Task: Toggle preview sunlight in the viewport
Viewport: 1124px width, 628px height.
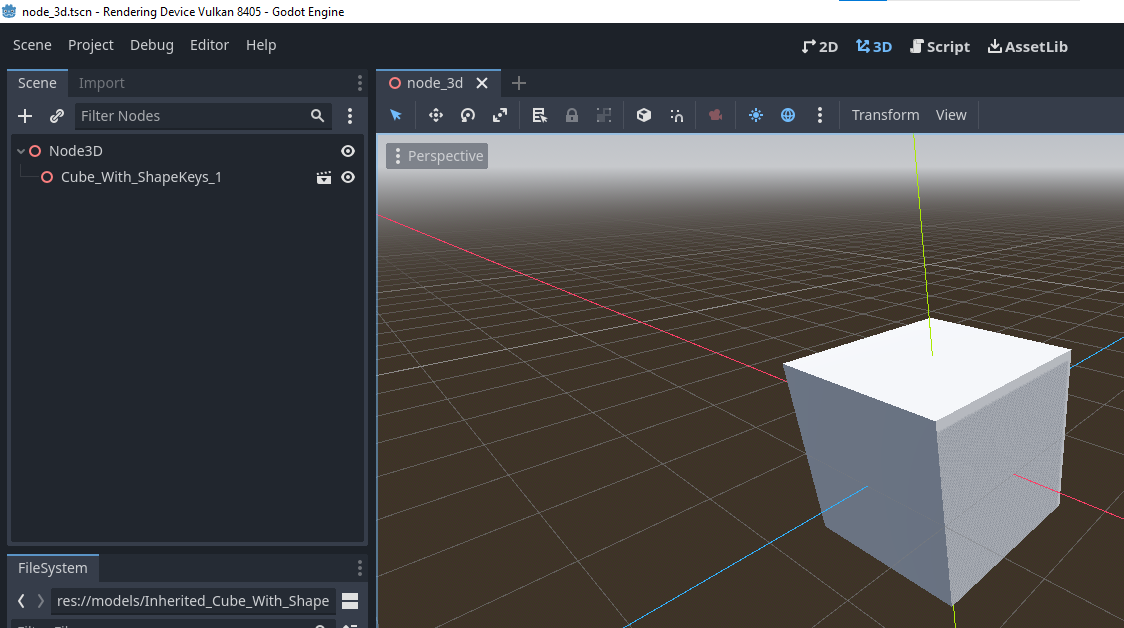Action: (x=755, y=115)
